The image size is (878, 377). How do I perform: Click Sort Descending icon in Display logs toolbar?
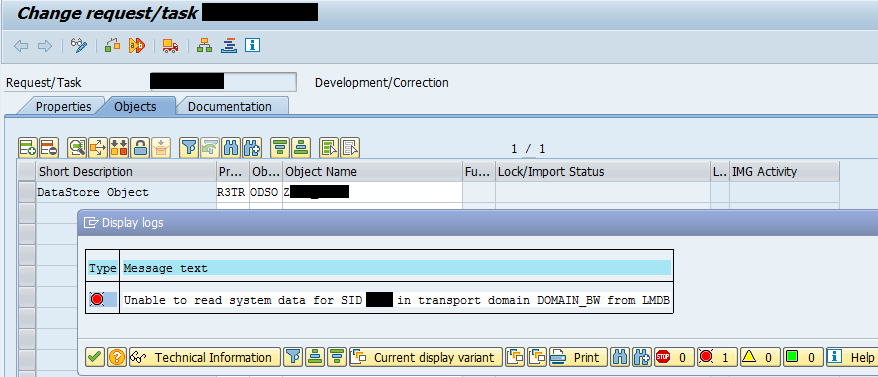337,357
